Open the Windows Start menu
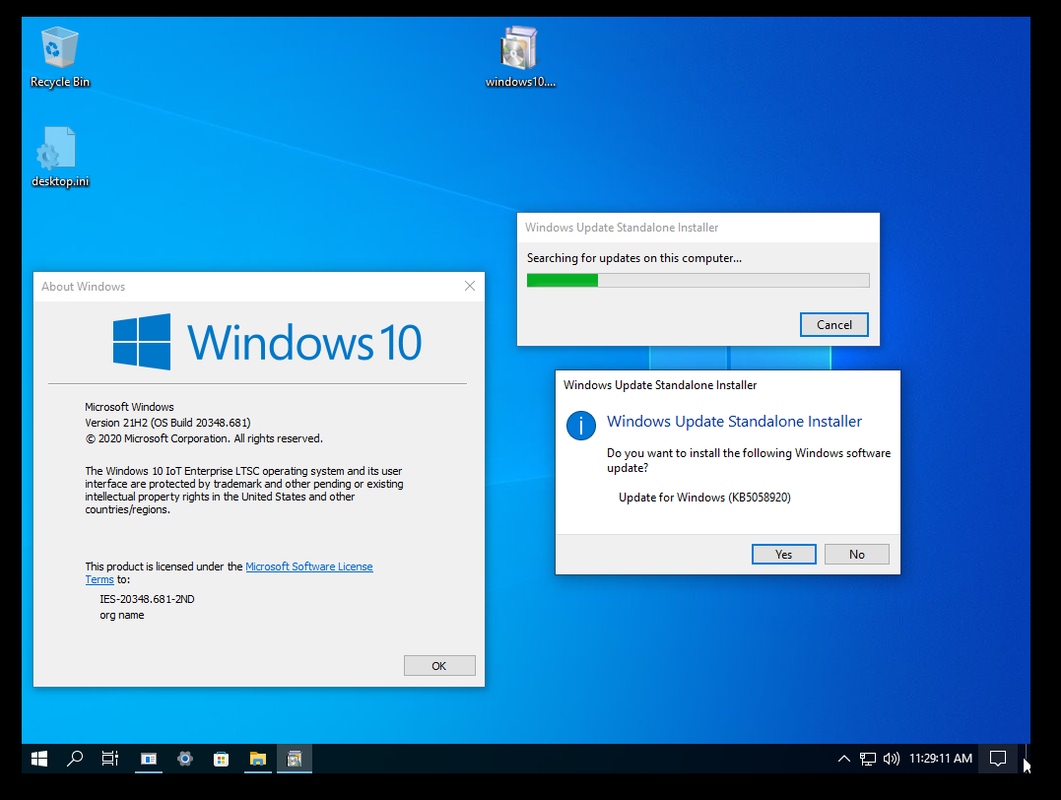This screenshot has height=800, width=1061. 39,759
